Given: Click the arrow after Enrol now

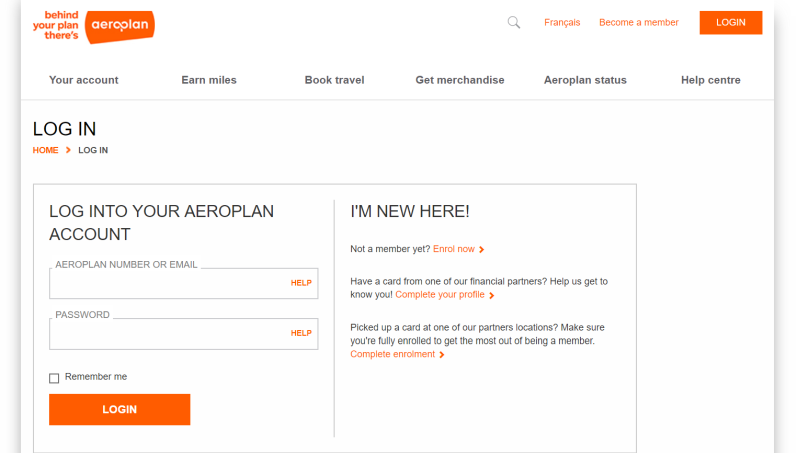Looking at the screenshot, I should click(x=482, y=250).
